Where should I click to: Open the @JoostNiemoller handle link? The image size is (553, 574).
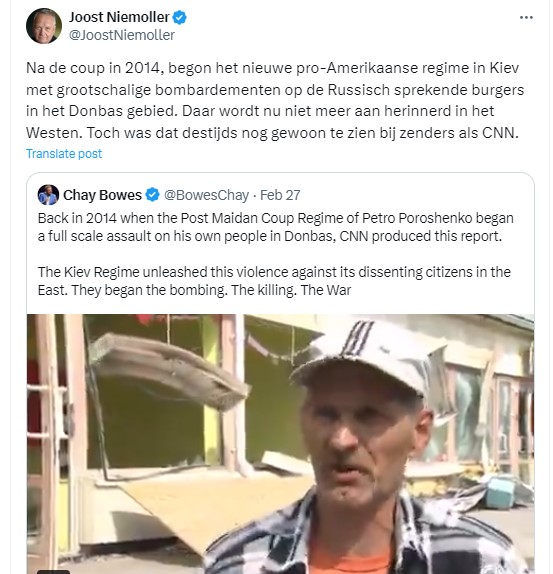[122, 35]
